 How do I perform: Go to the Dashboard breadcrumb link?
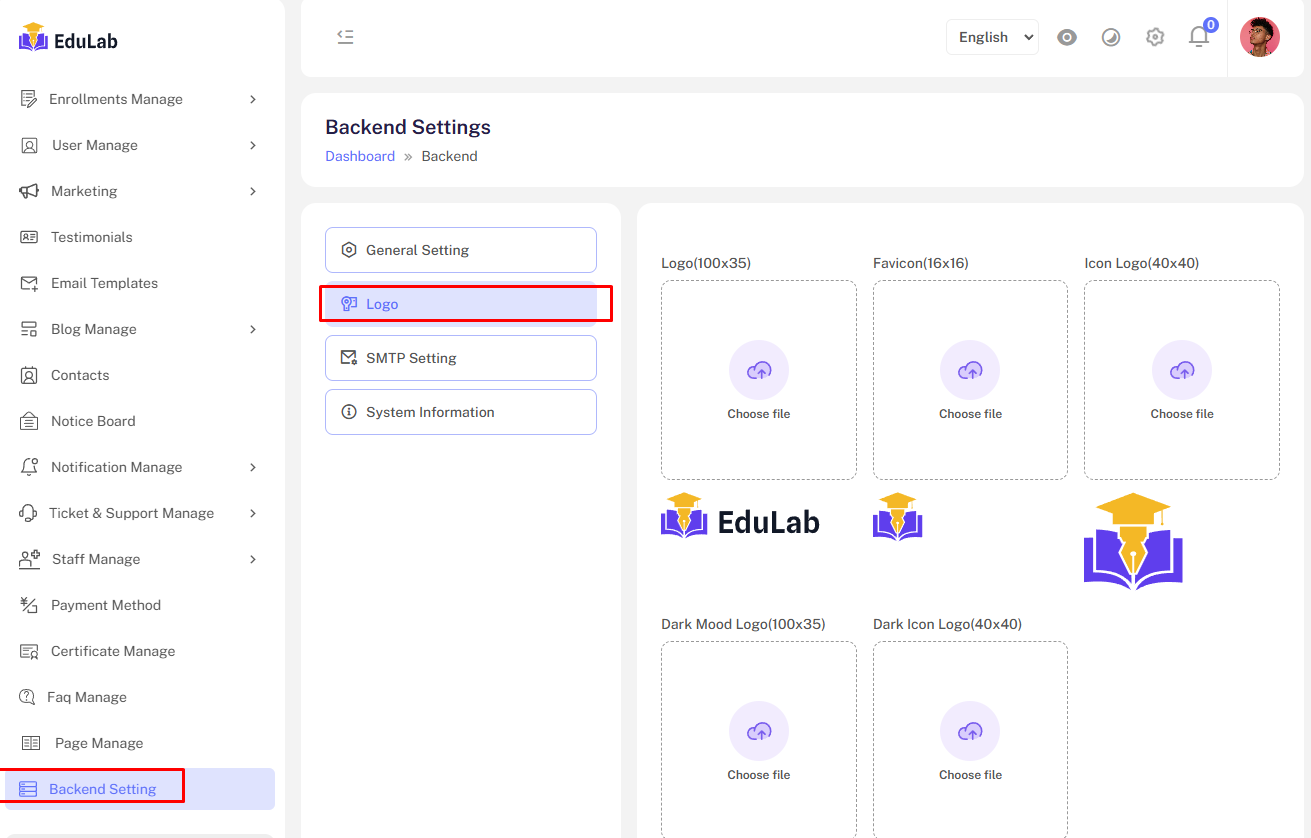pyautogui.click(x=360, y=156)
